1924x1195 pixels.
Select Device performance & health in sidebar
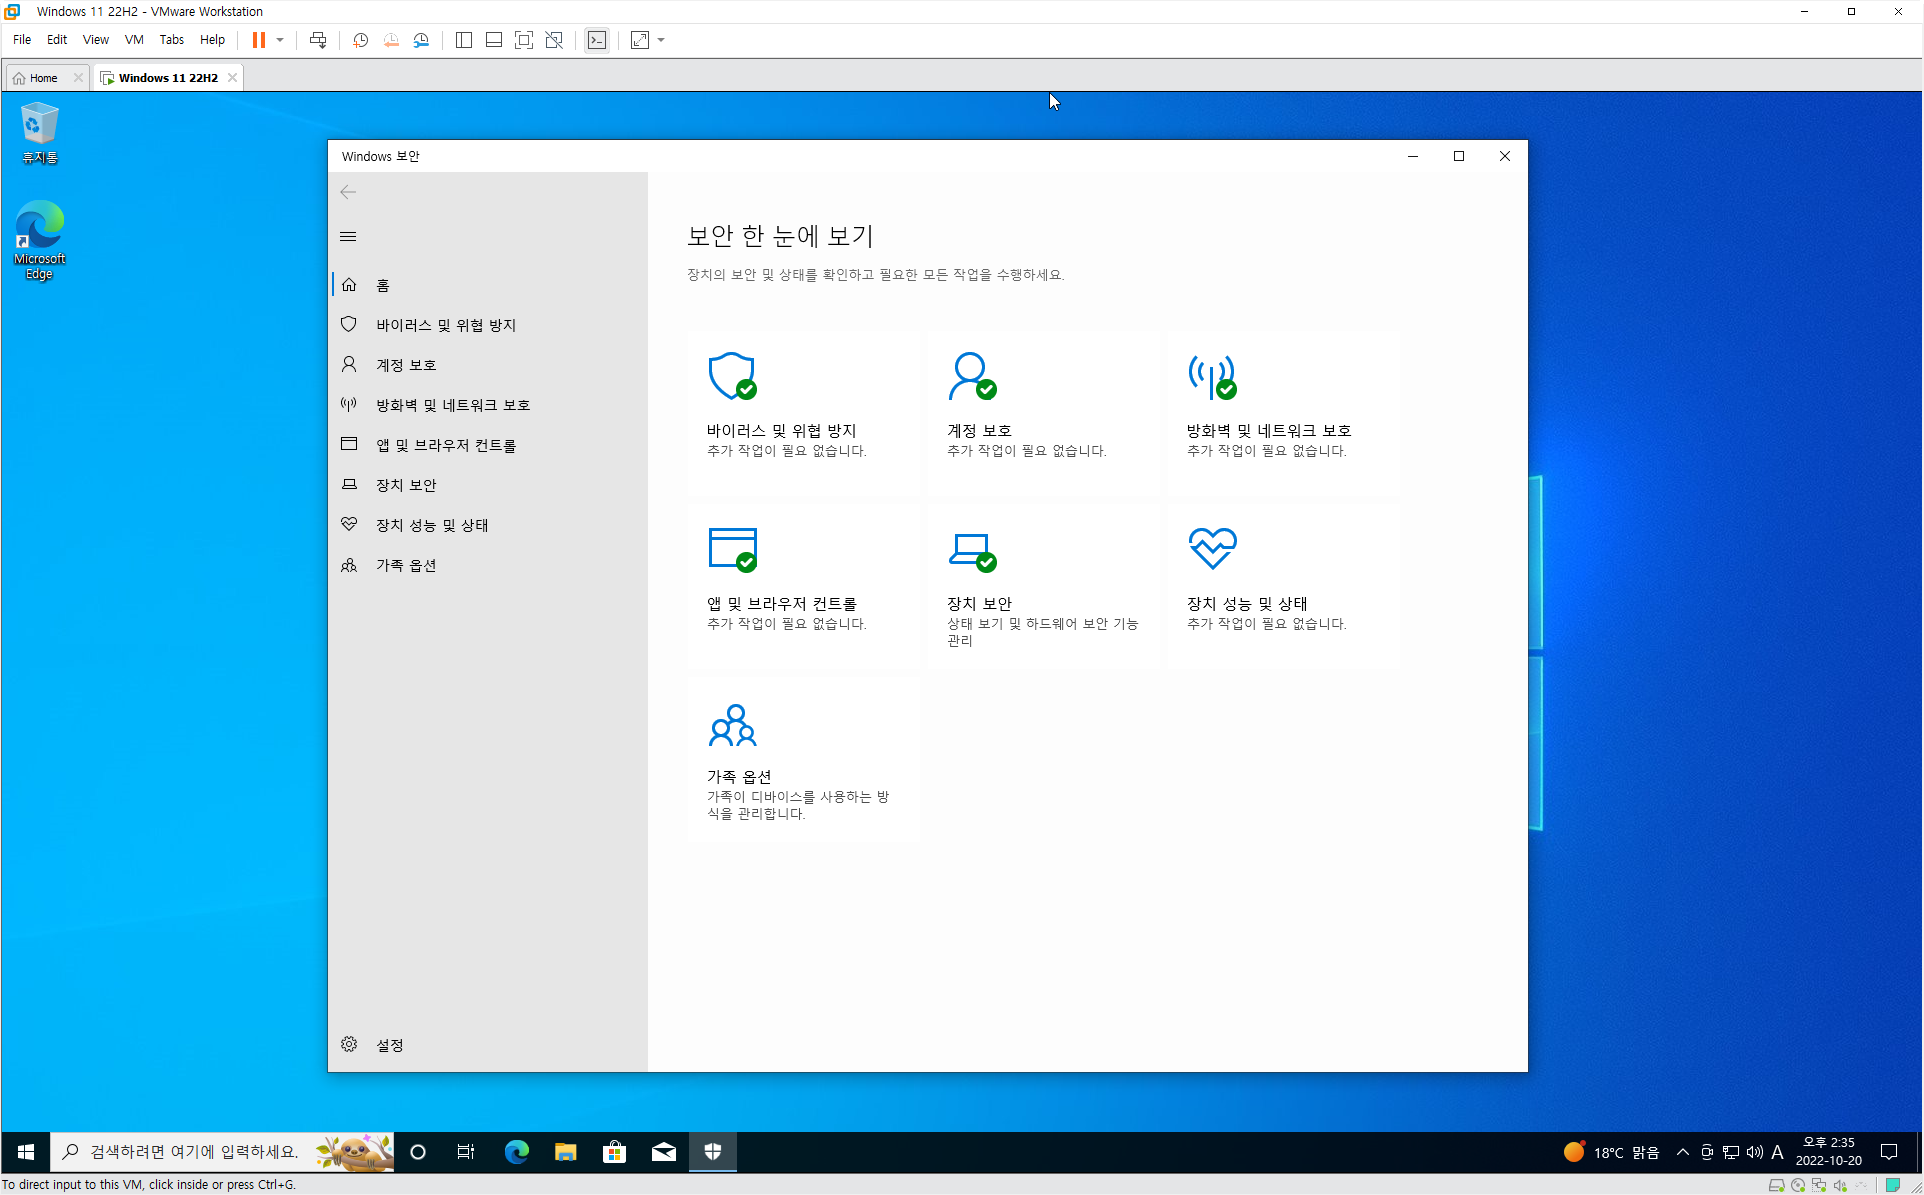click(x=431, y=525)
